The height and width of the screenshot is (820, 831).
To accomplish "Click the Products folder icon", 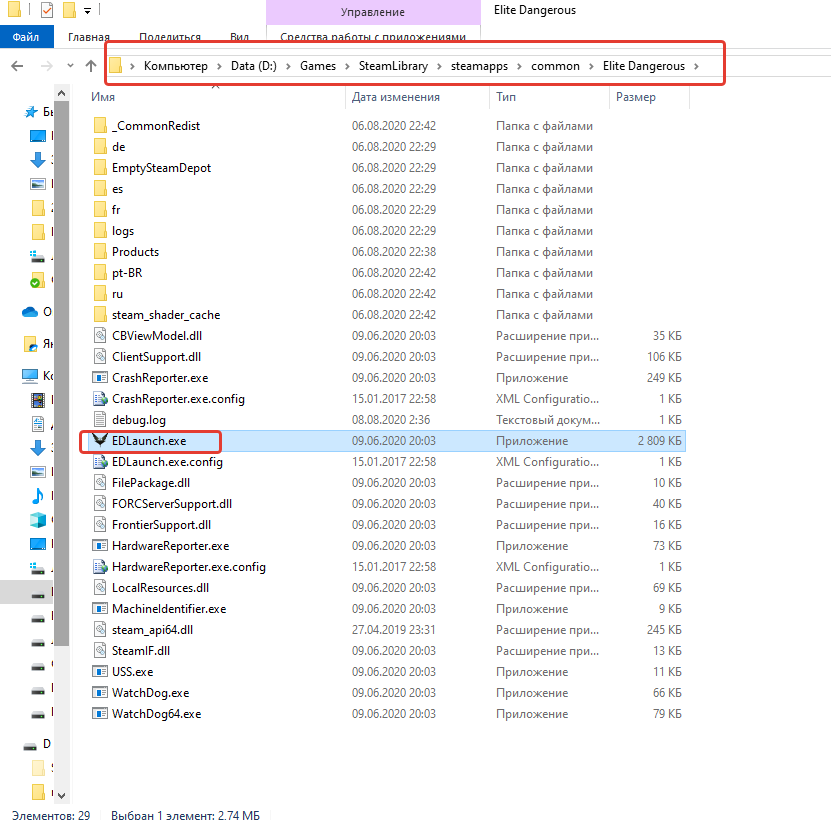I will coord(100,251).
